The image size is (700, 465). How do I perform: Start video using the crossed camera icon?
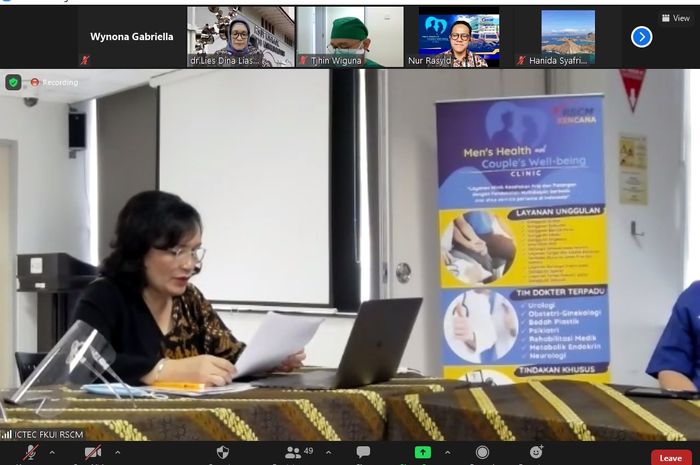click(x=92, y=453)
